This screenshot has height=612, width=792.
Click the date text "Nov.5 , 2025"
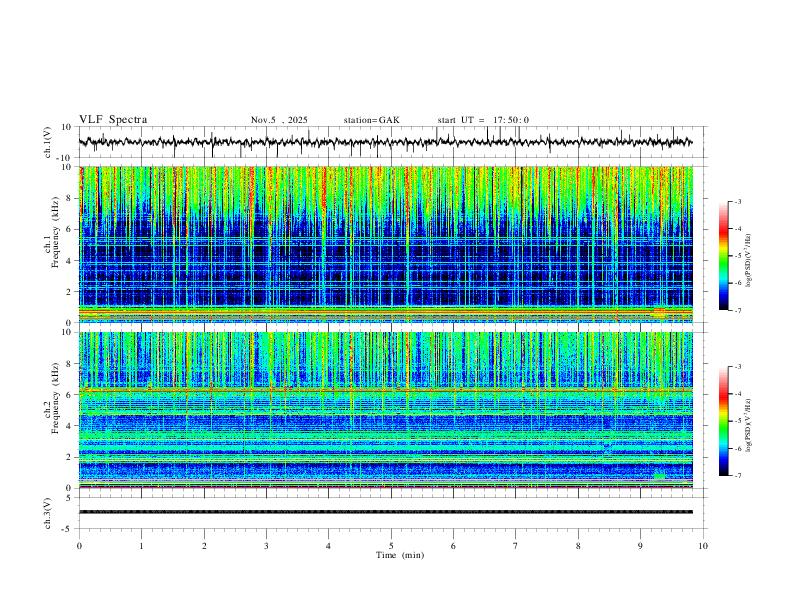[279, 120]
